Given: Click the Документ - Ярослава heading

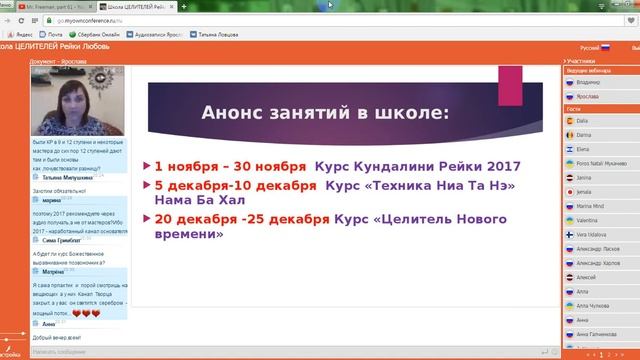Looking at the screenshot, I should 58,62.
